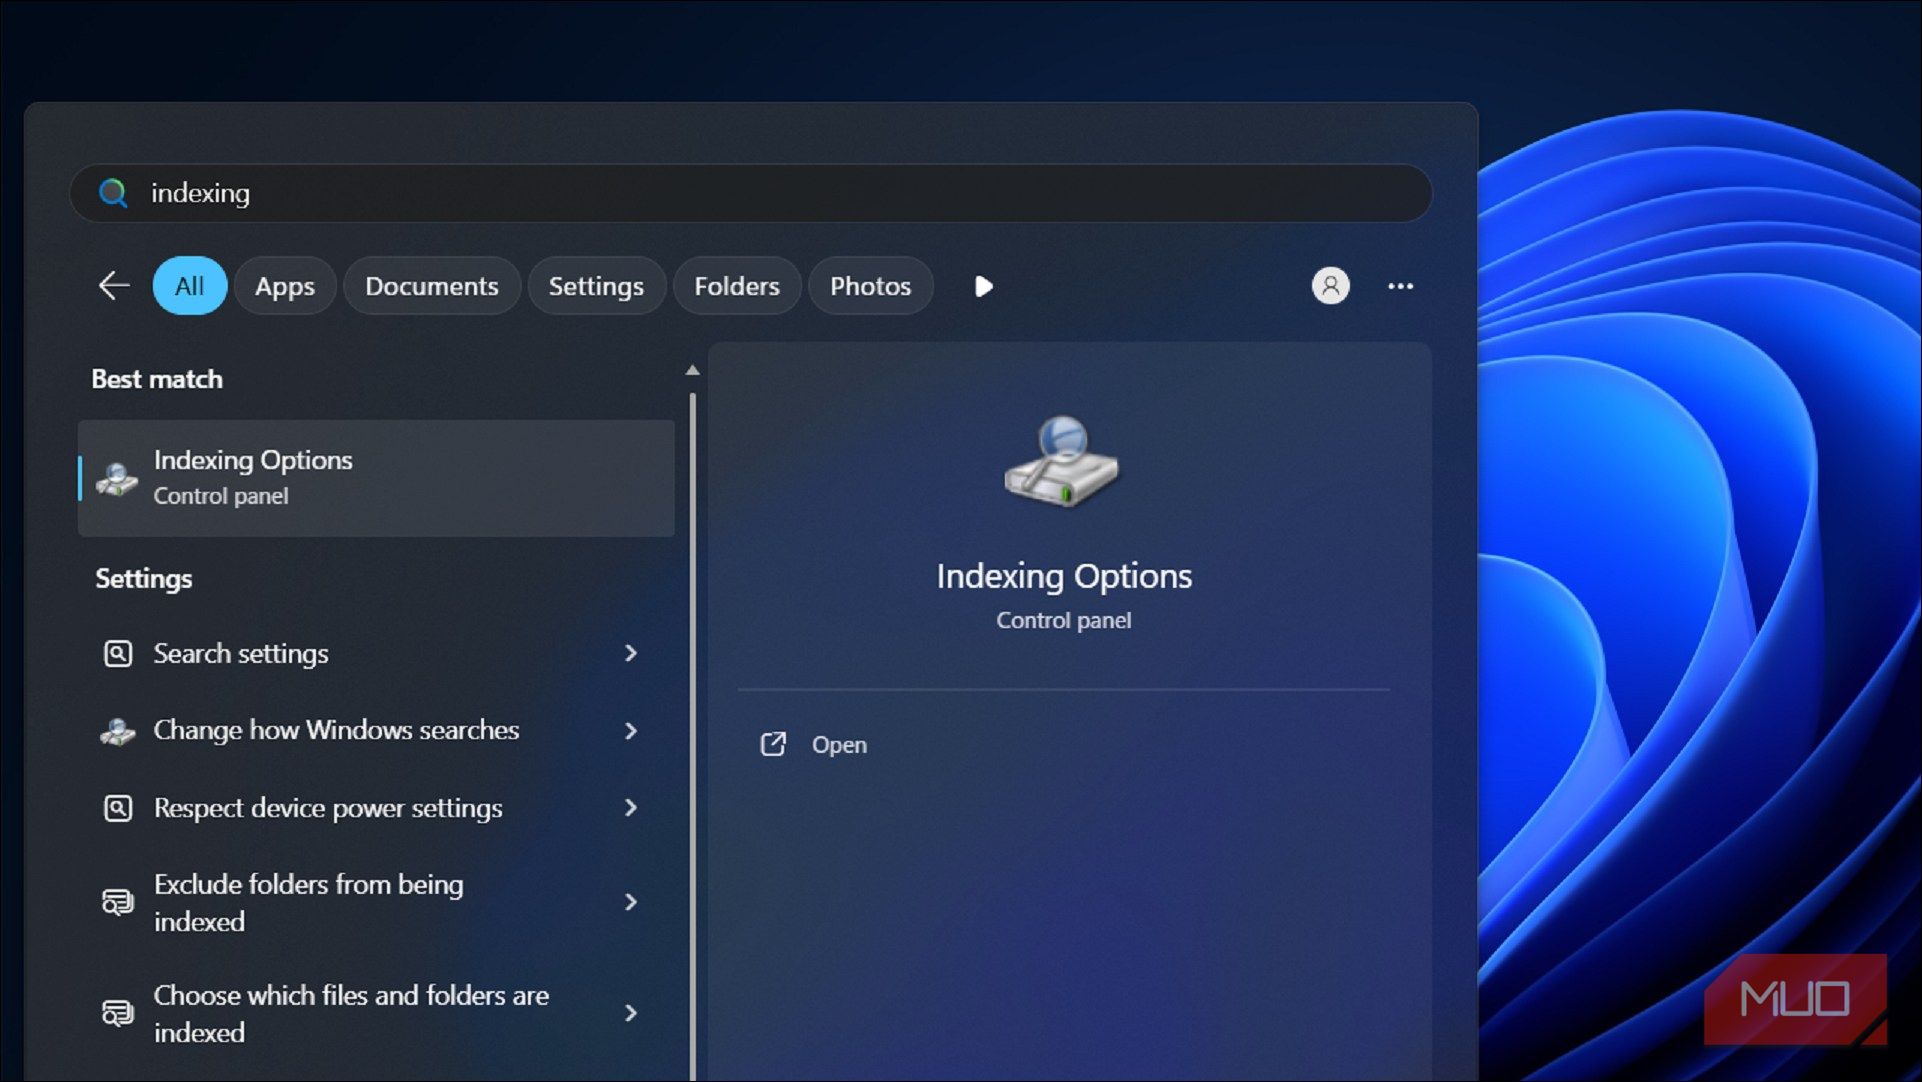
Task: Click the Settings section heading
Action: [144, 579]
